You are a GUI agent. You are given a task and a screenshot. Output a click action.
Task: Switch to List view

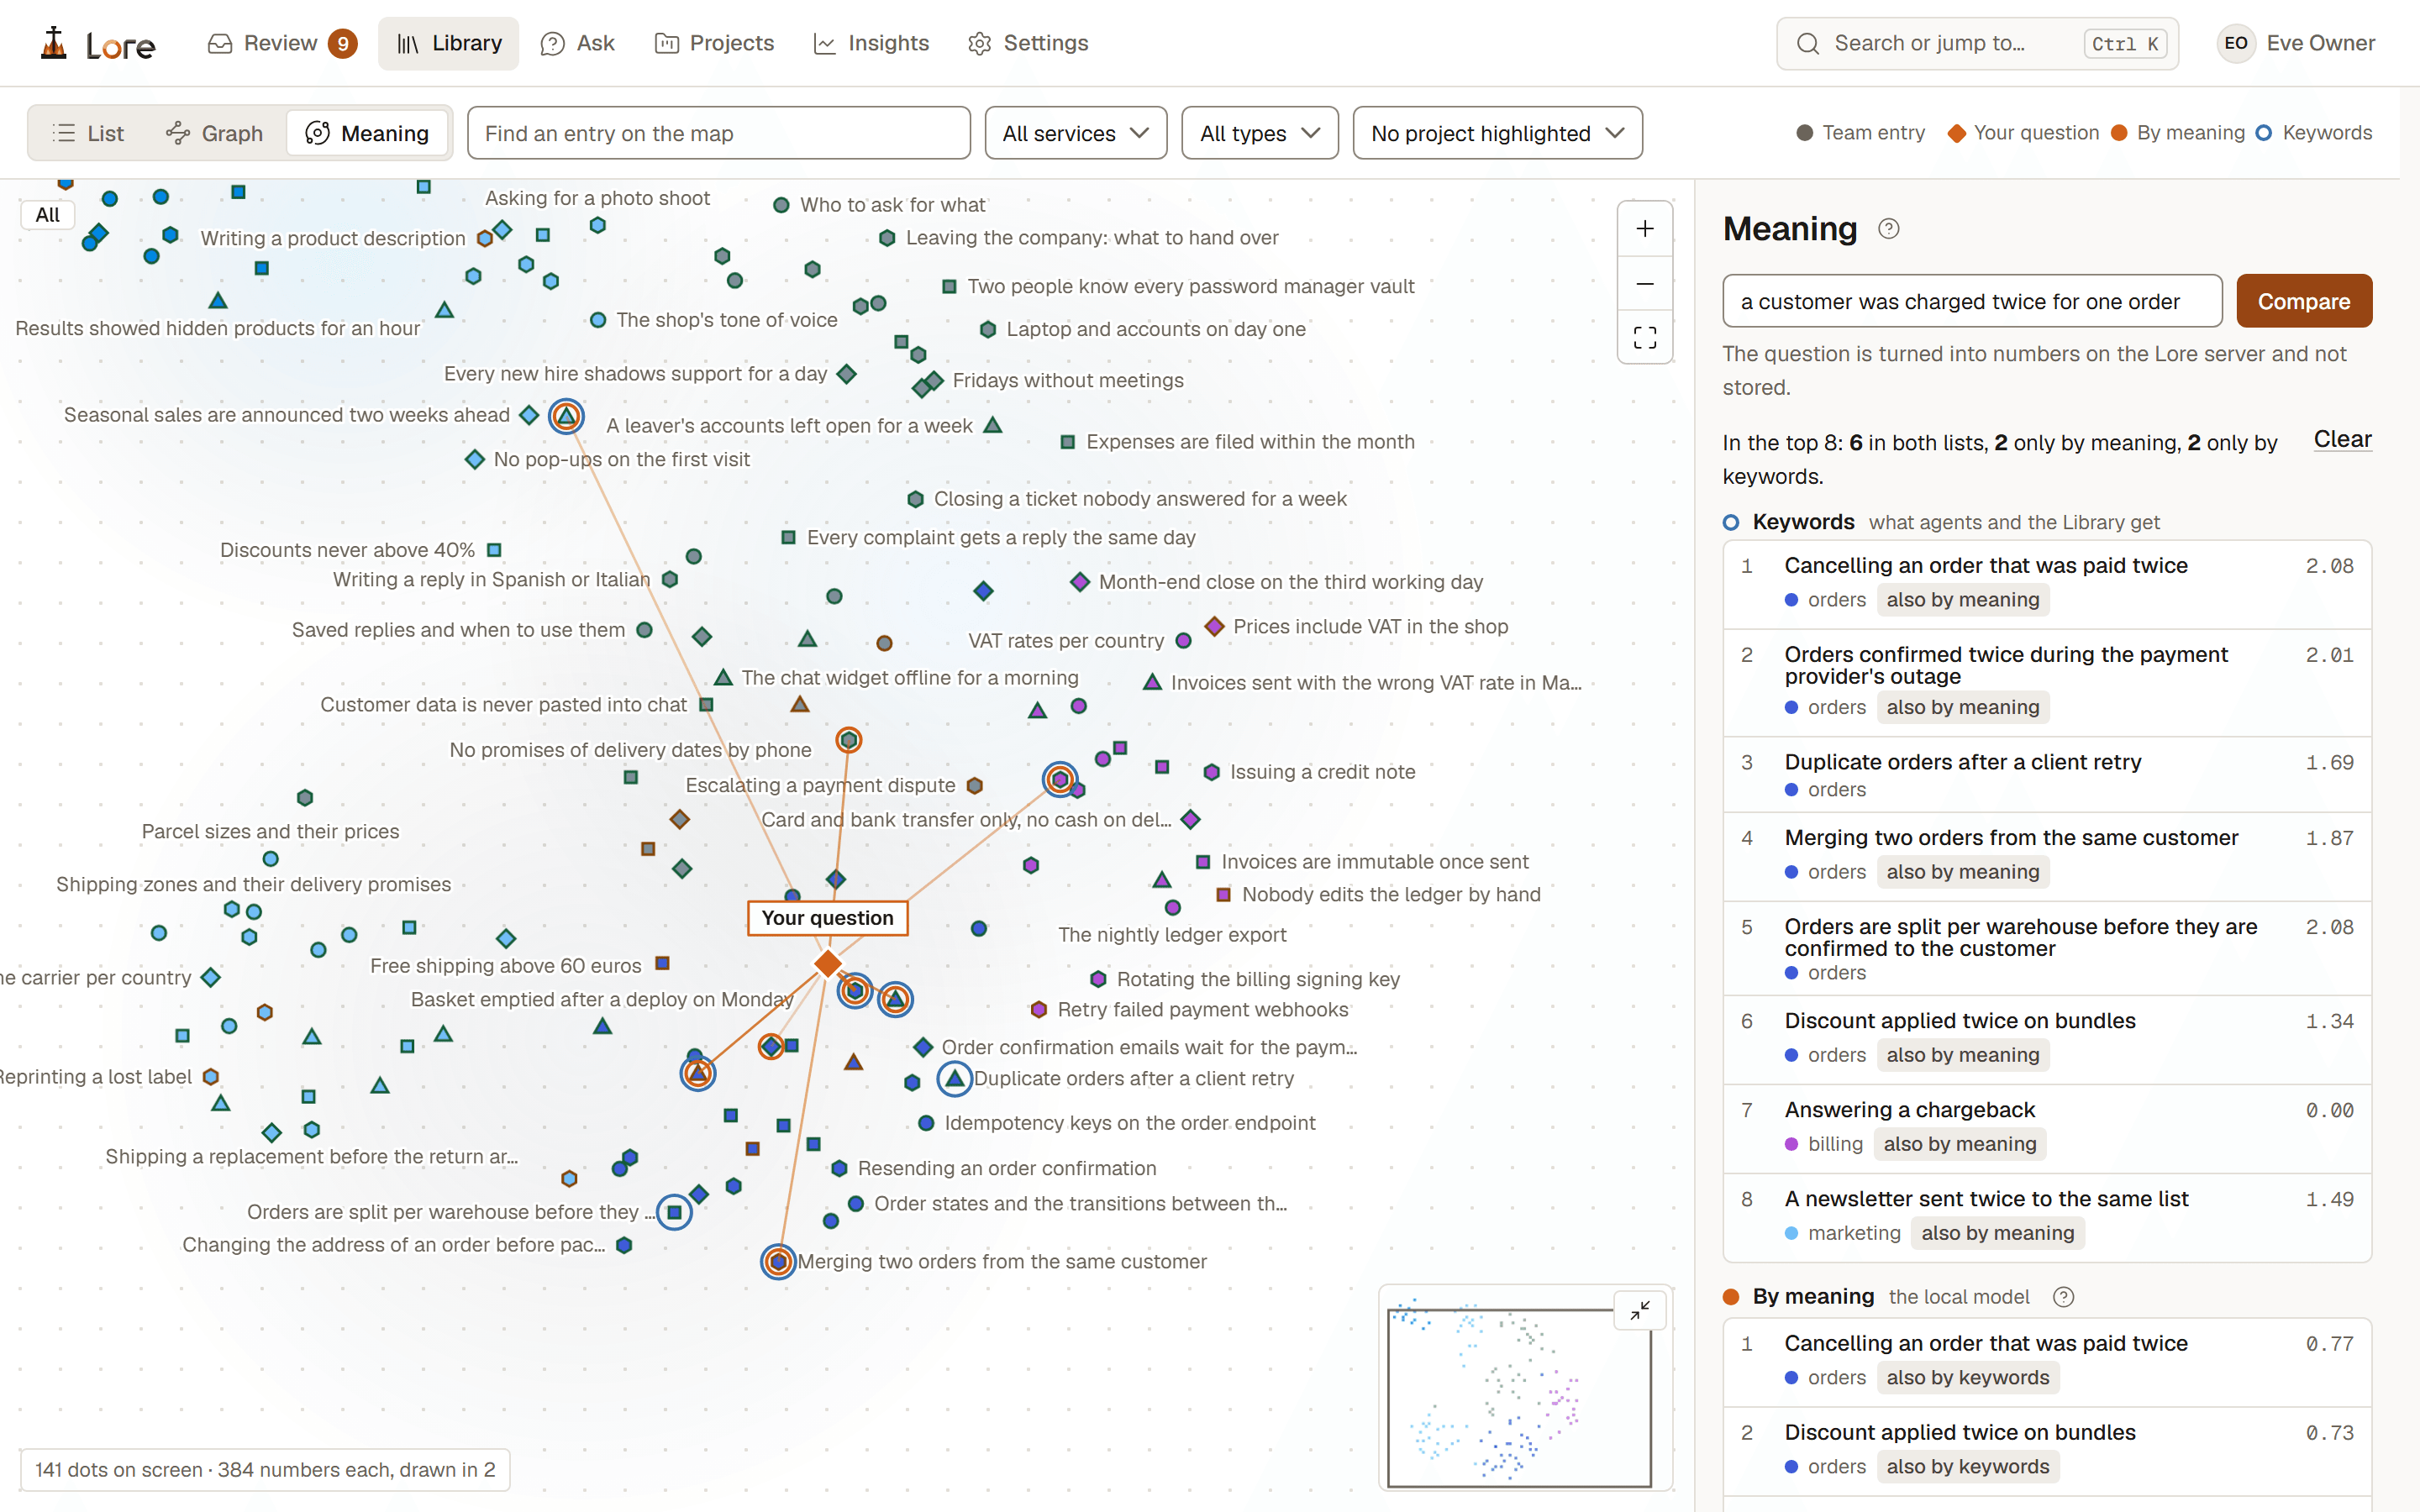(x=88, y=133)
